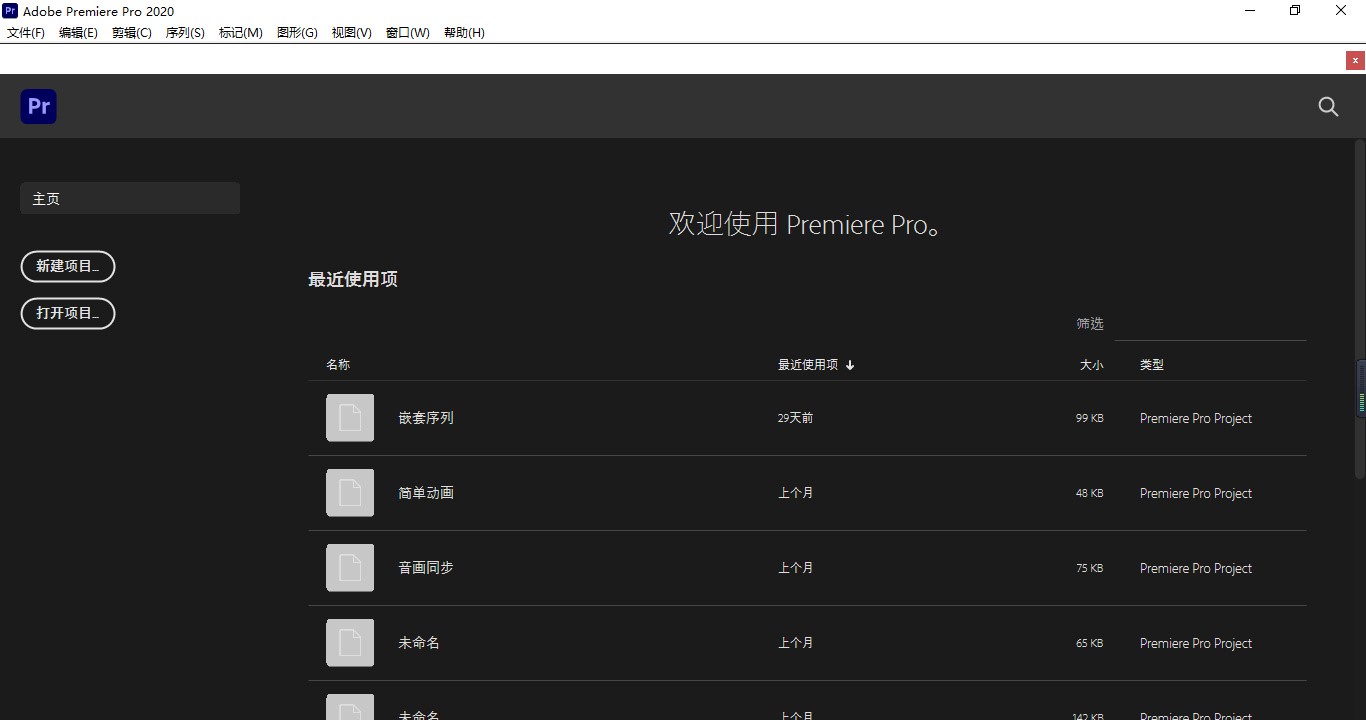Image resolution: width=1366 pixels, height=720 pixels.
Task: Open the 未命名 project sized 65 KB
Action: 419,643
